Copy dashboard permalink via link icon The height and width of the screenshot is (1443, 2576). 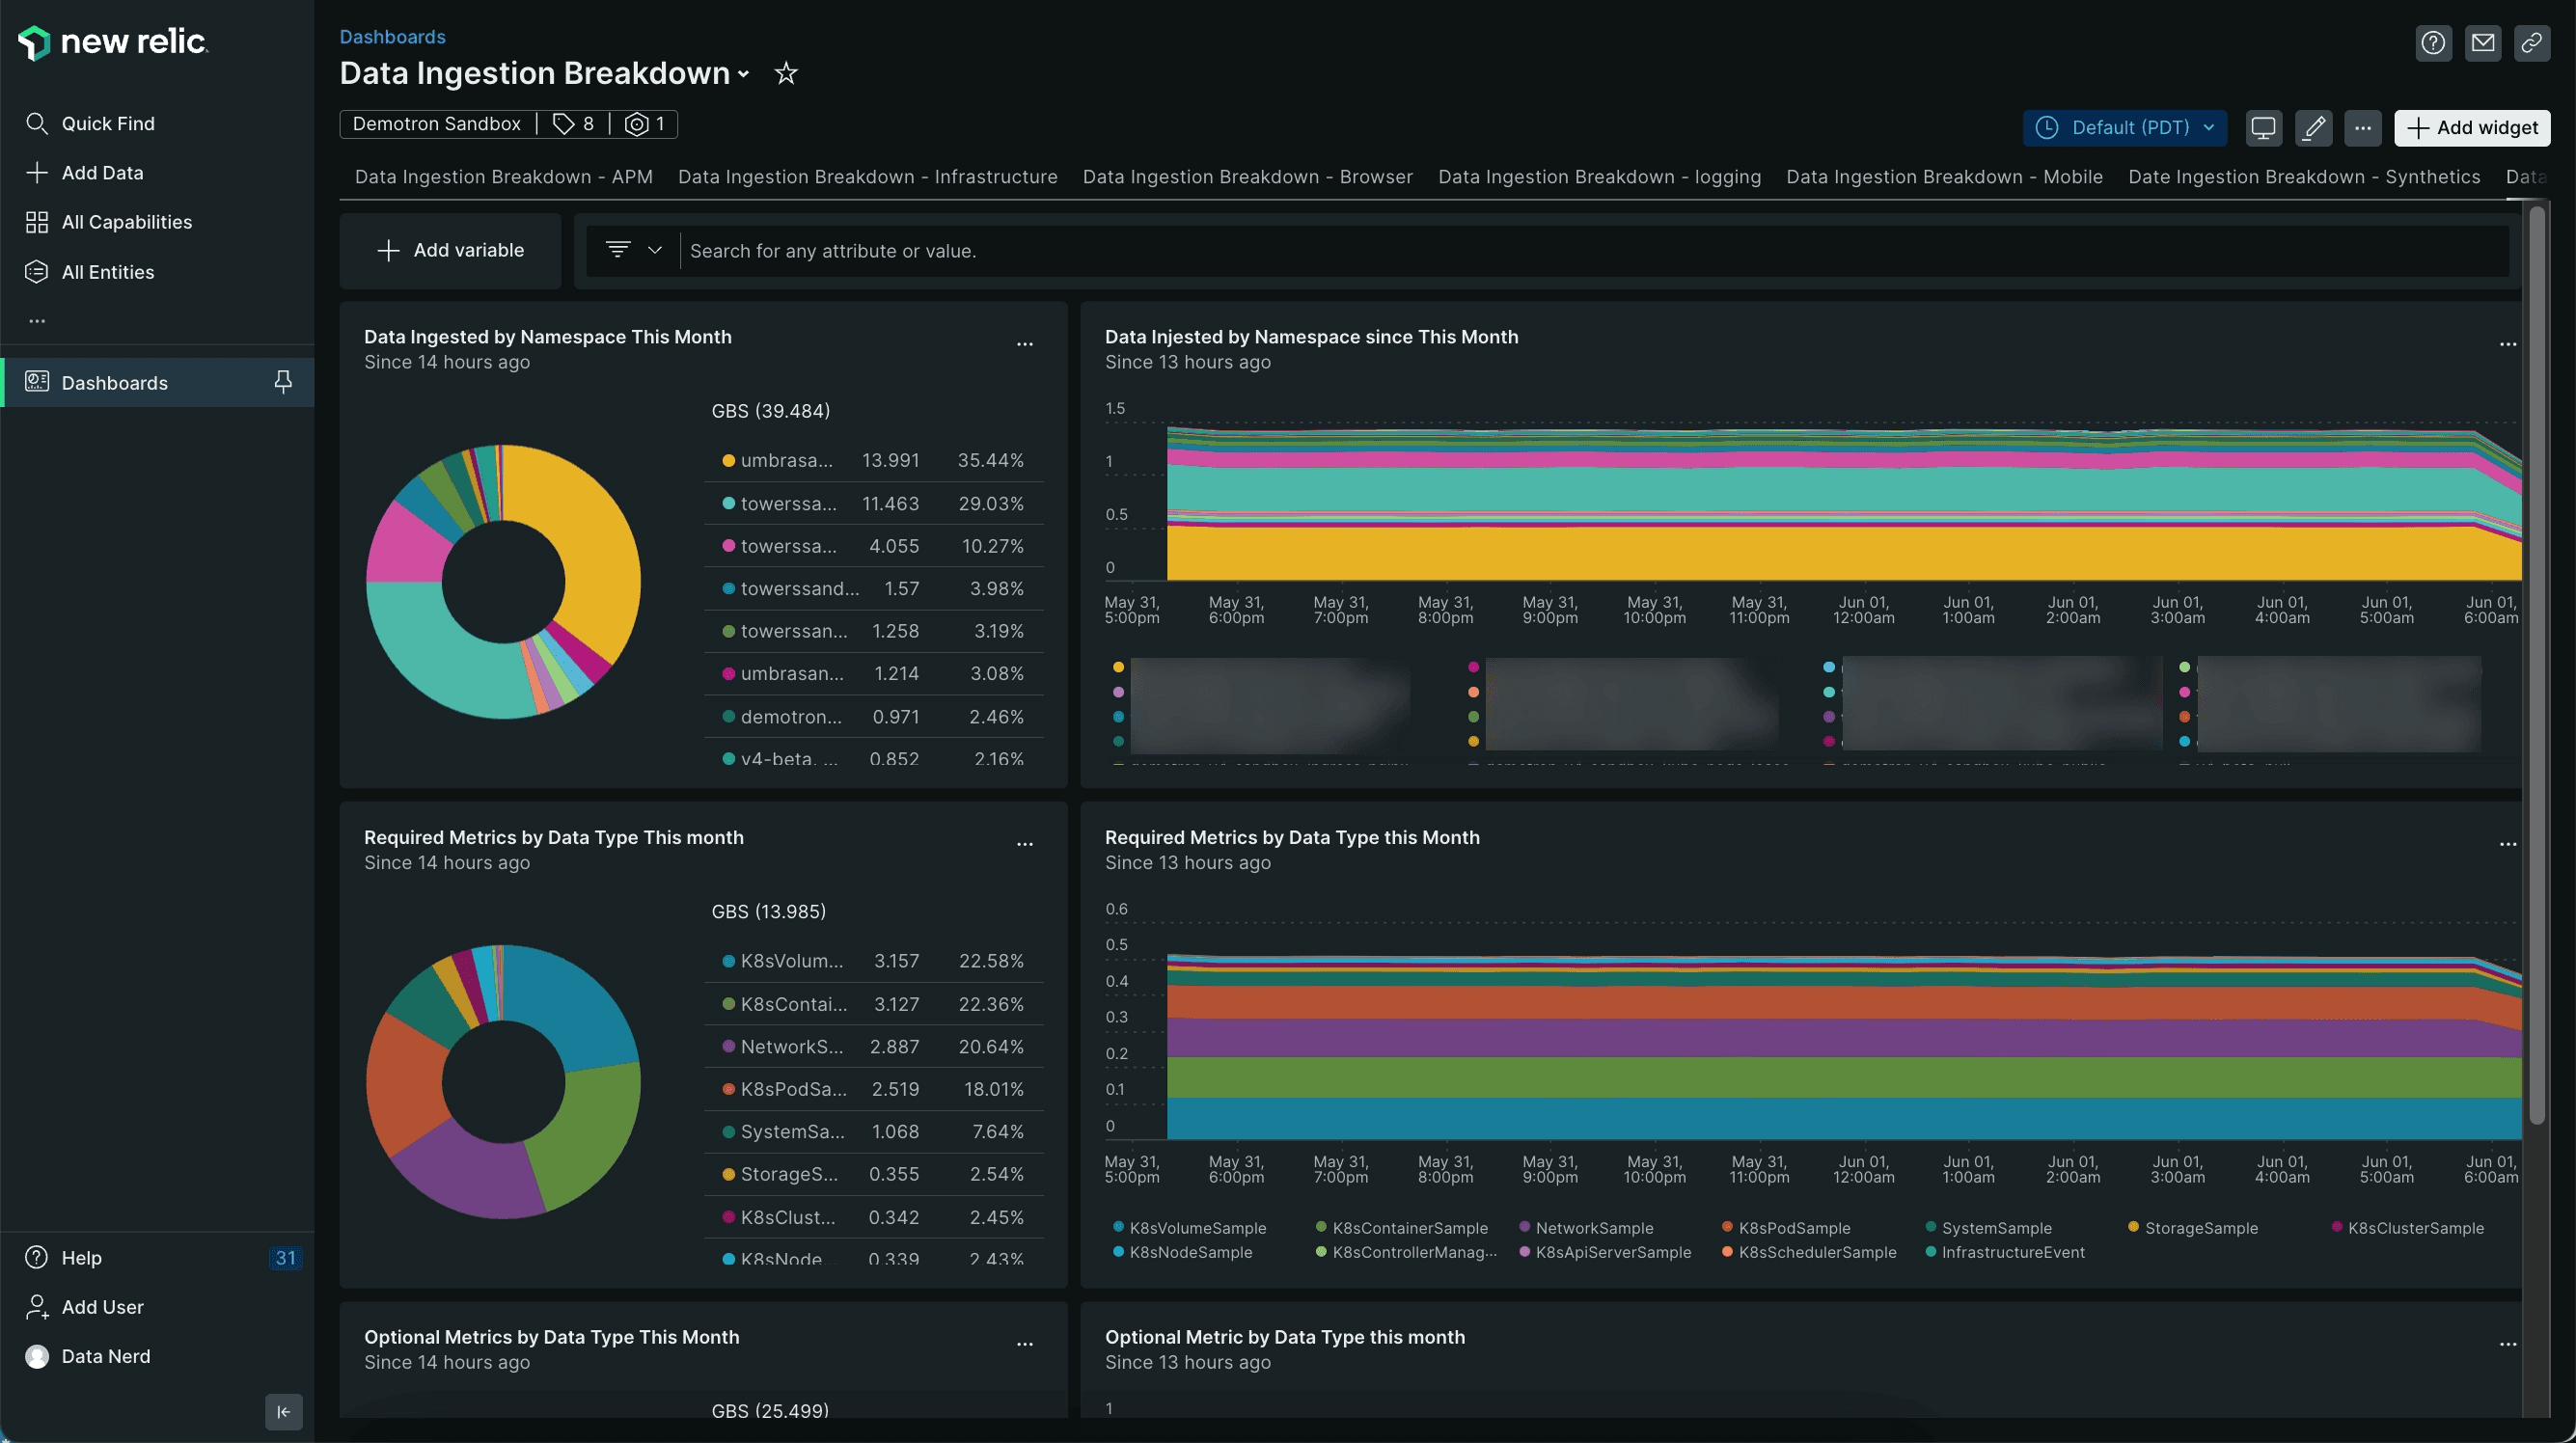(x=2532, y=43)
